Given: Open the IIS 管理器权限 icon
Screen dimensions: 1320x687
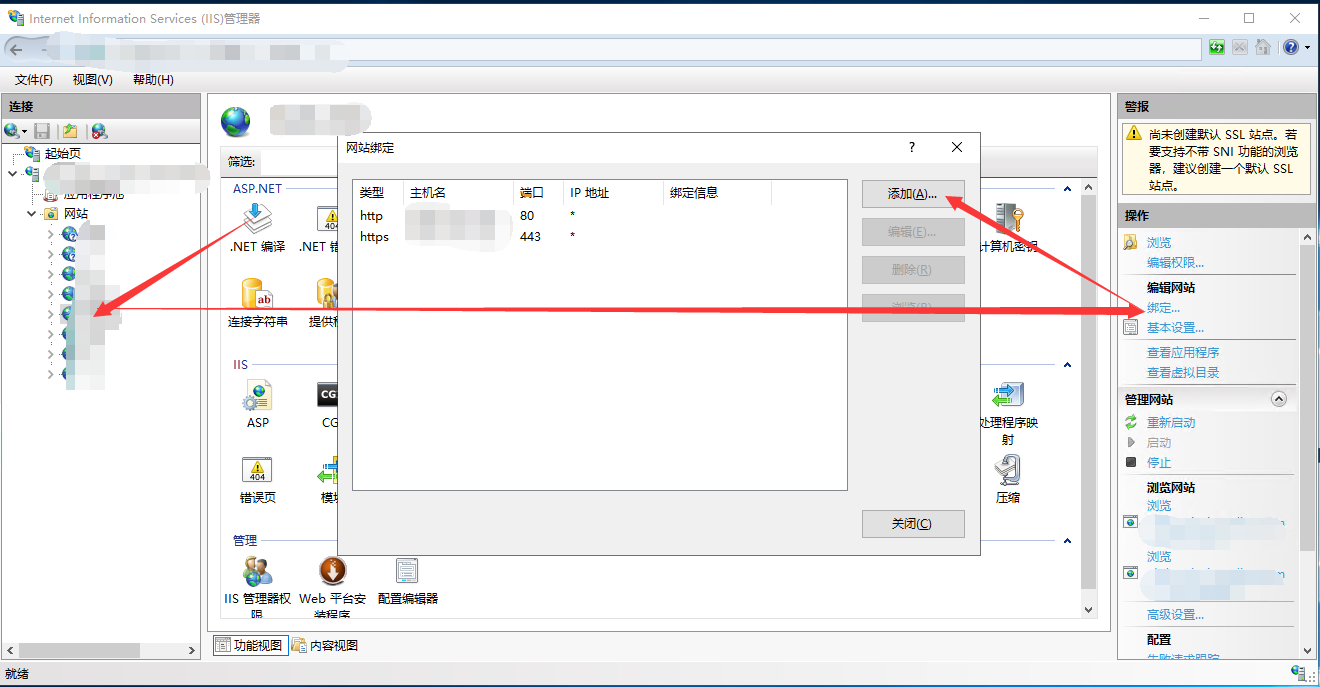Looking at the screenshot, I should [258, 571].
